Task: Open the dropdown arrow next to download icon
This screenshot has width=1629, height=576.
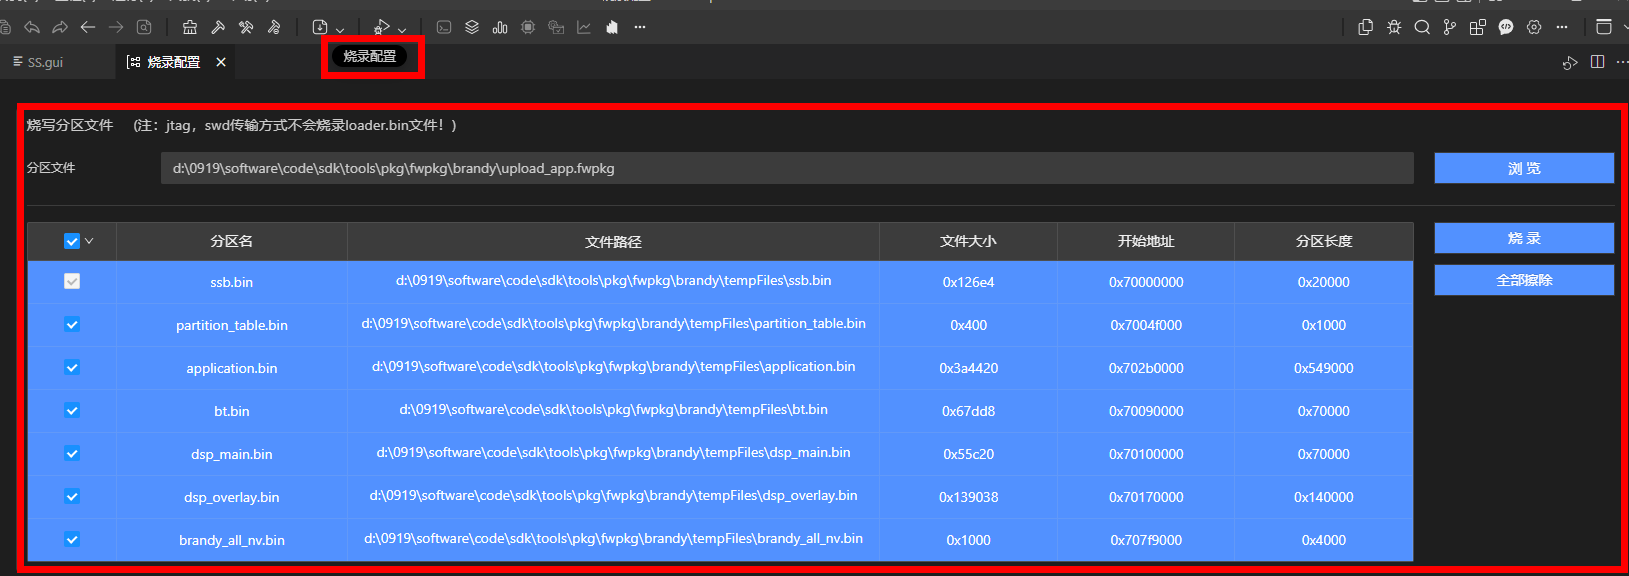Action: point(340,29)
